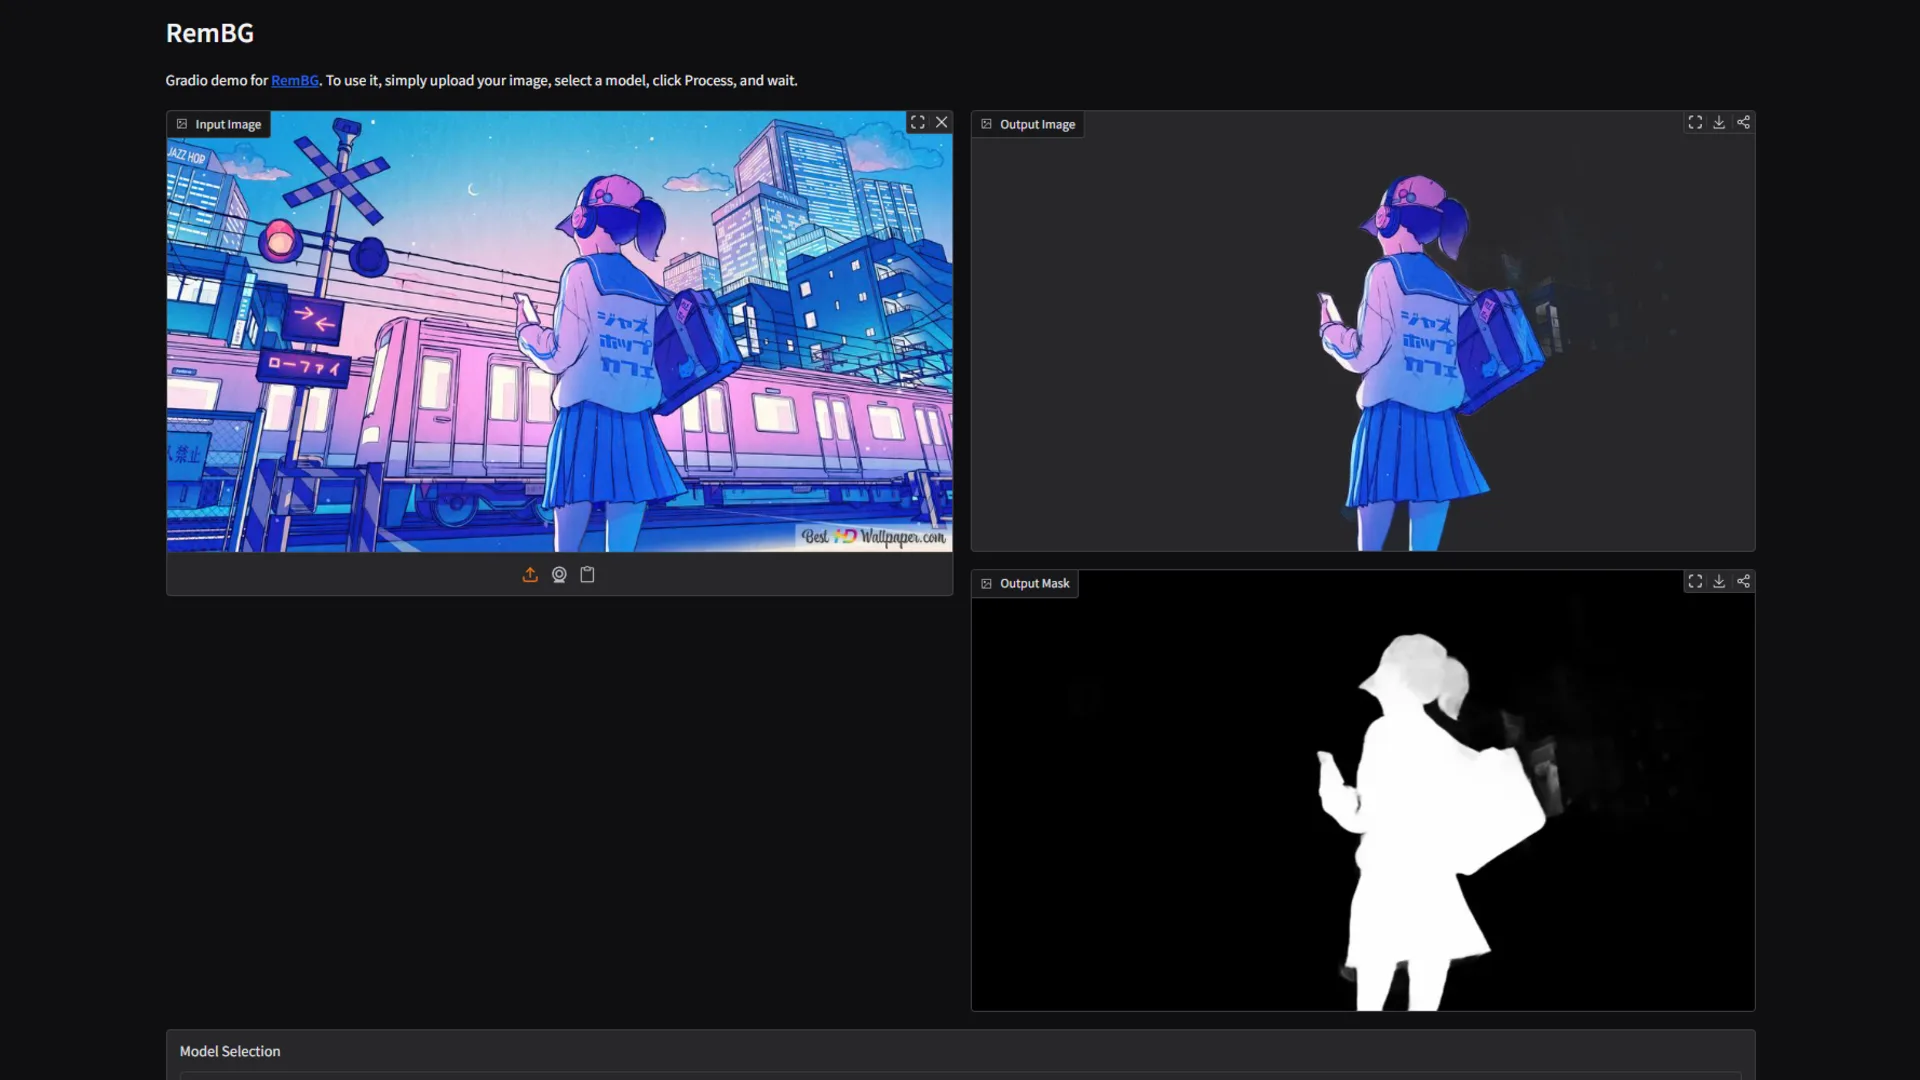
Task: Expand the Input Image to fullscreen
Action: 917,122
